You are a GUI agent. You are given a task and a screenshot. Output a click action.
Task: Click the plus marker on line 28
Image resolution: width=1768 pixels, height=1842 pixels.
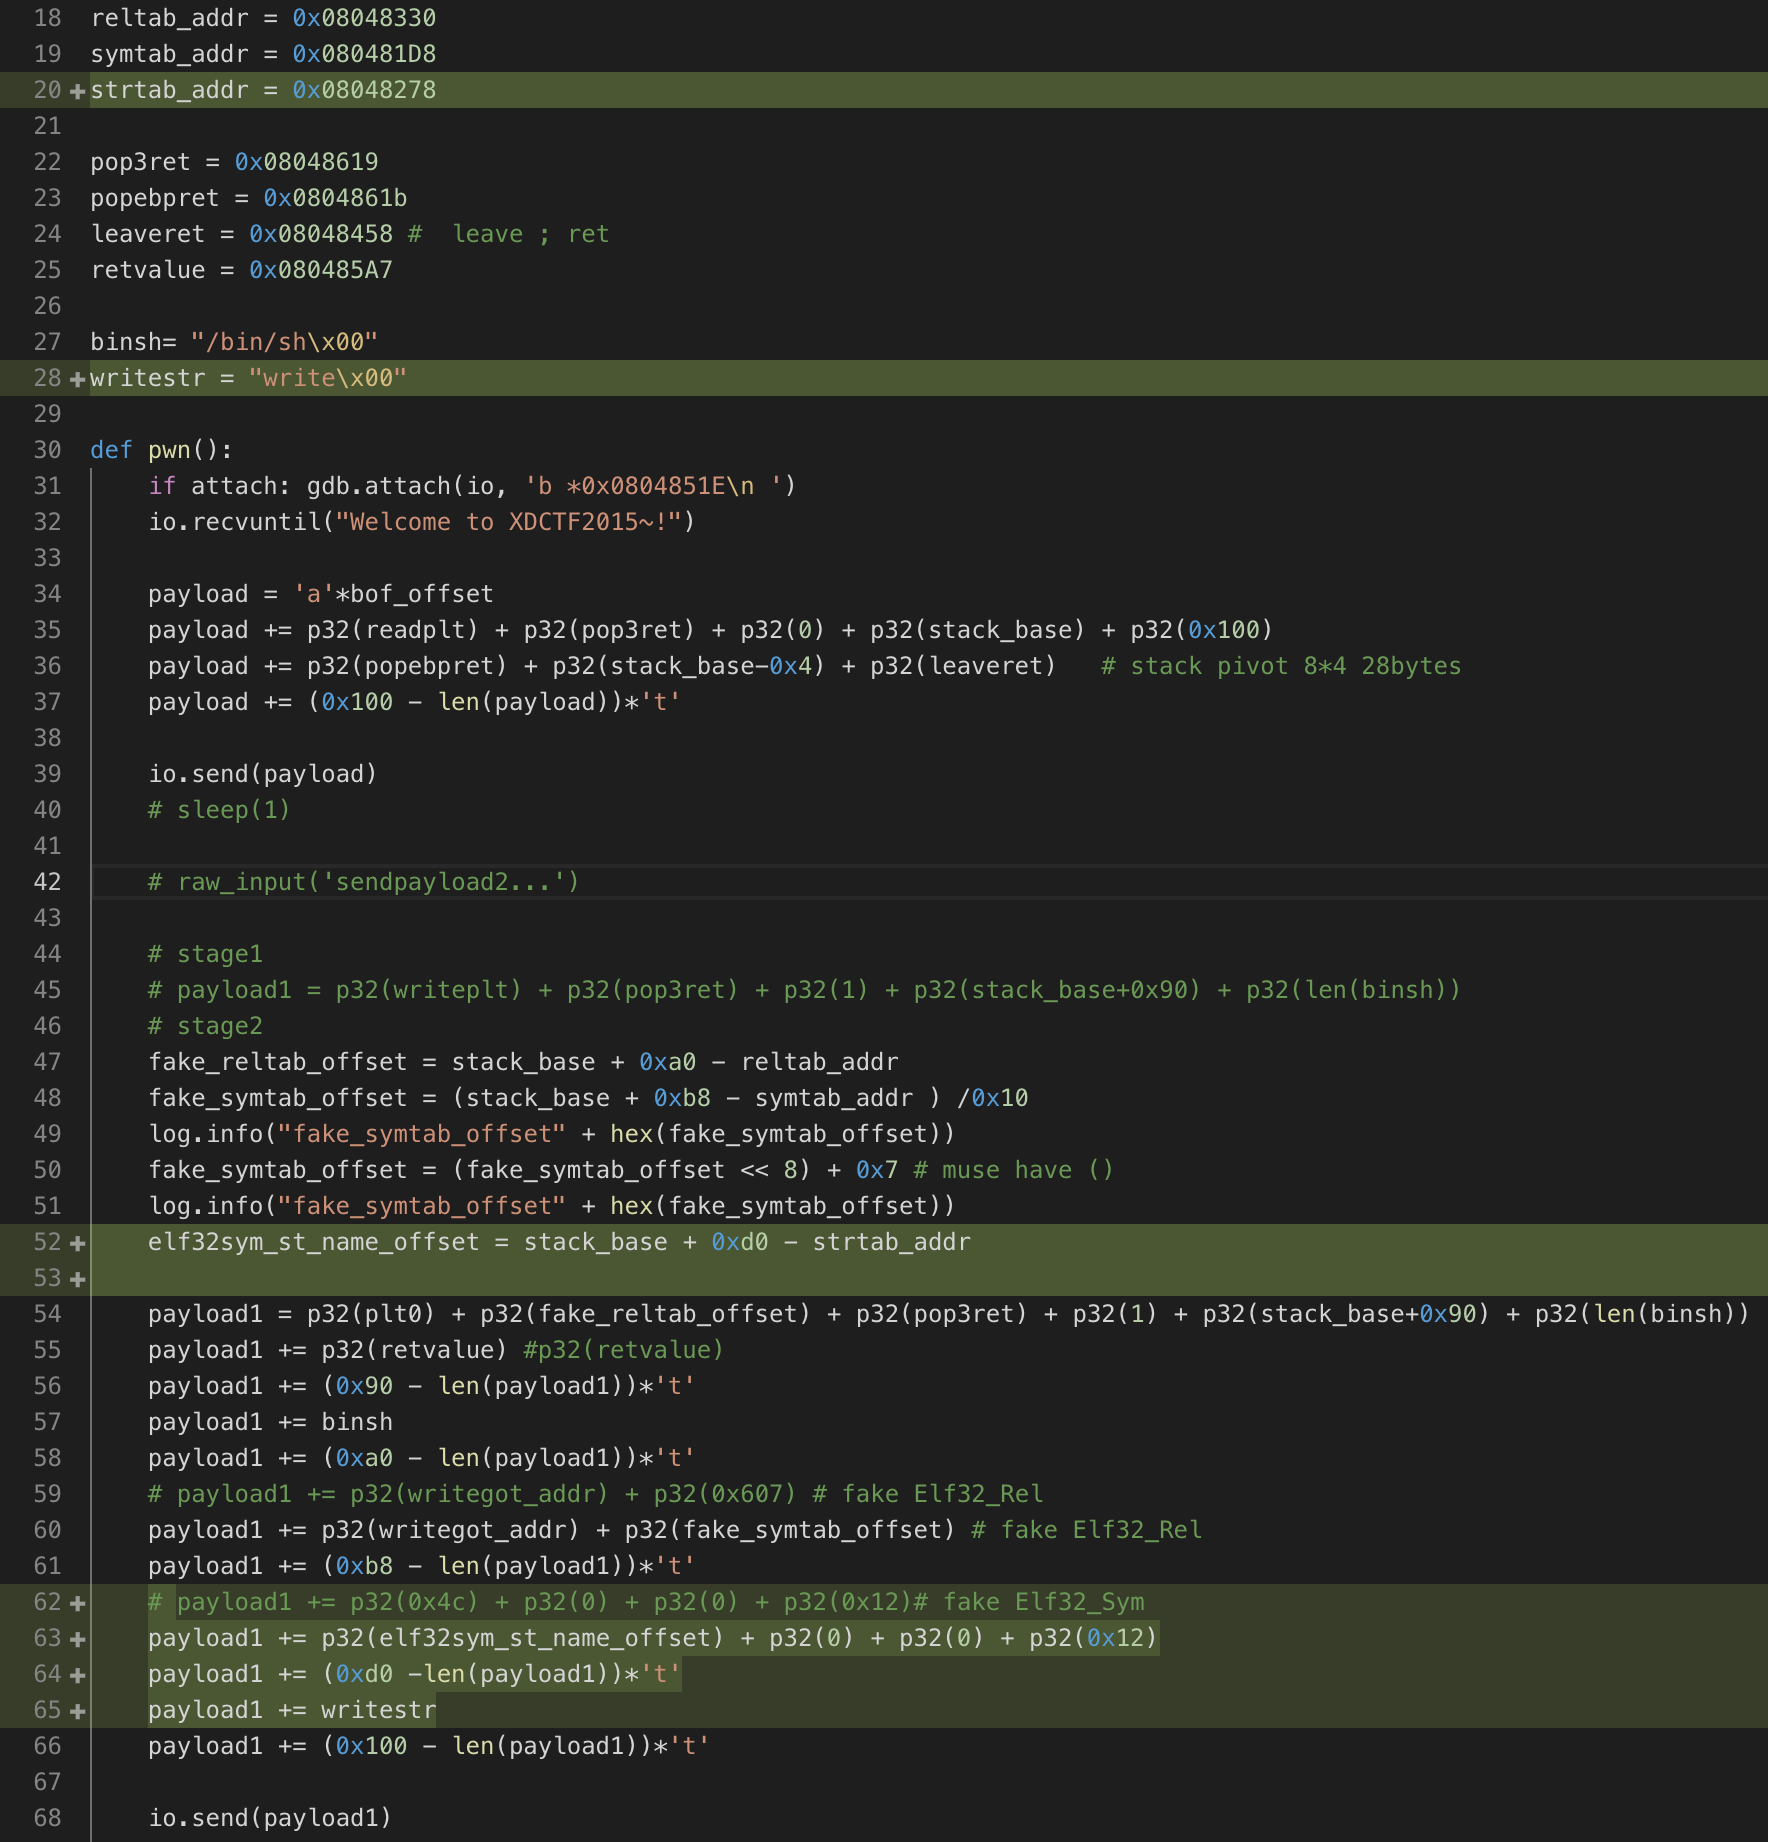[78, 379]
